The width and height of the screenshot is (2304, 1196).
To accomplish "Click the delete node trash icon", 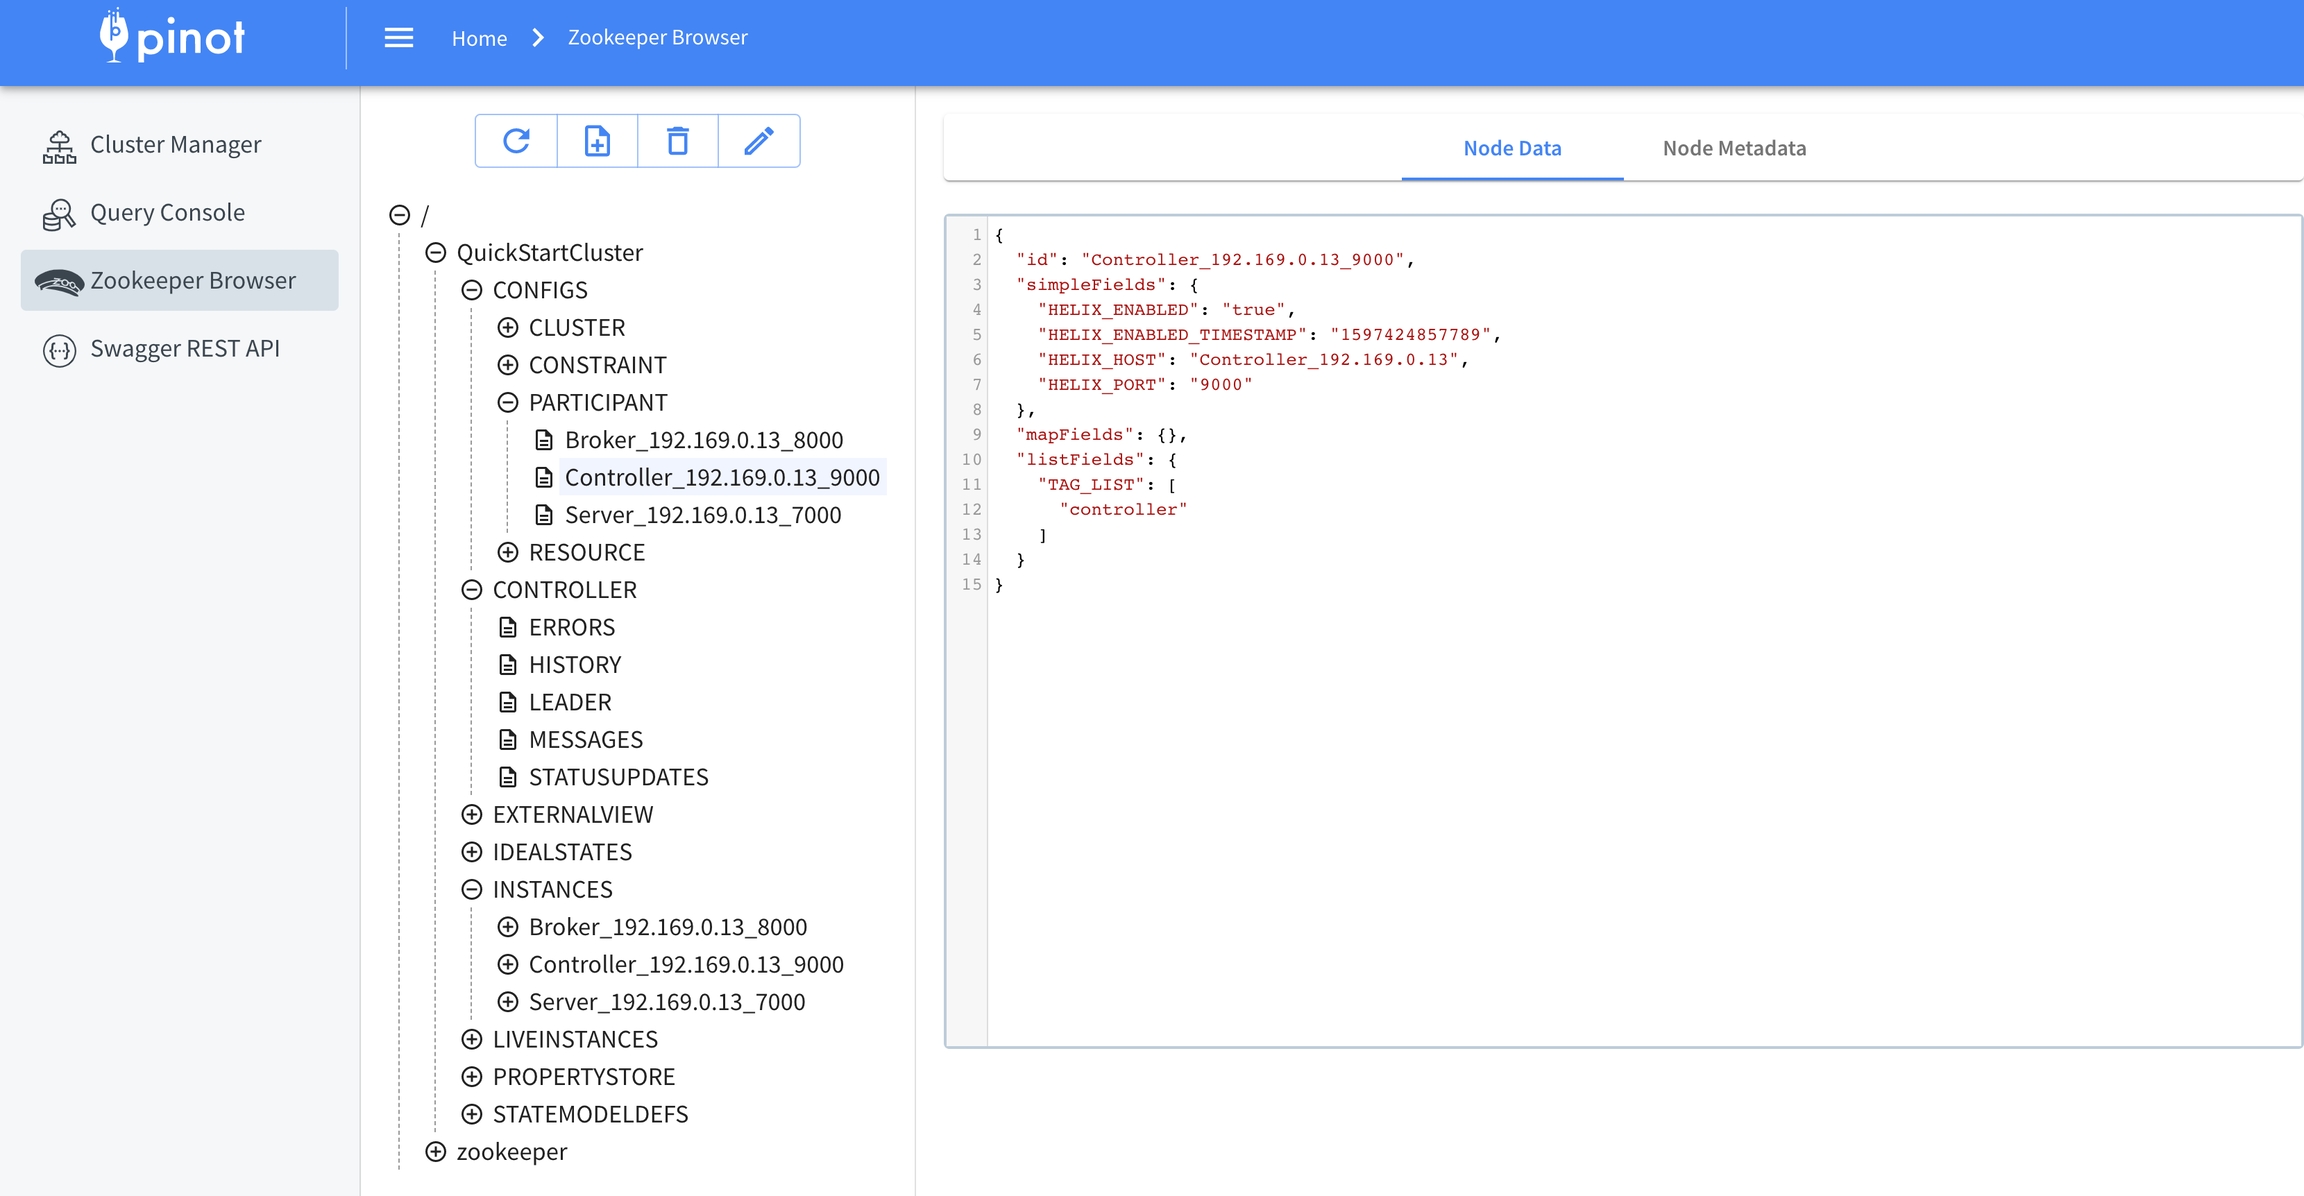I will (677, 141).
